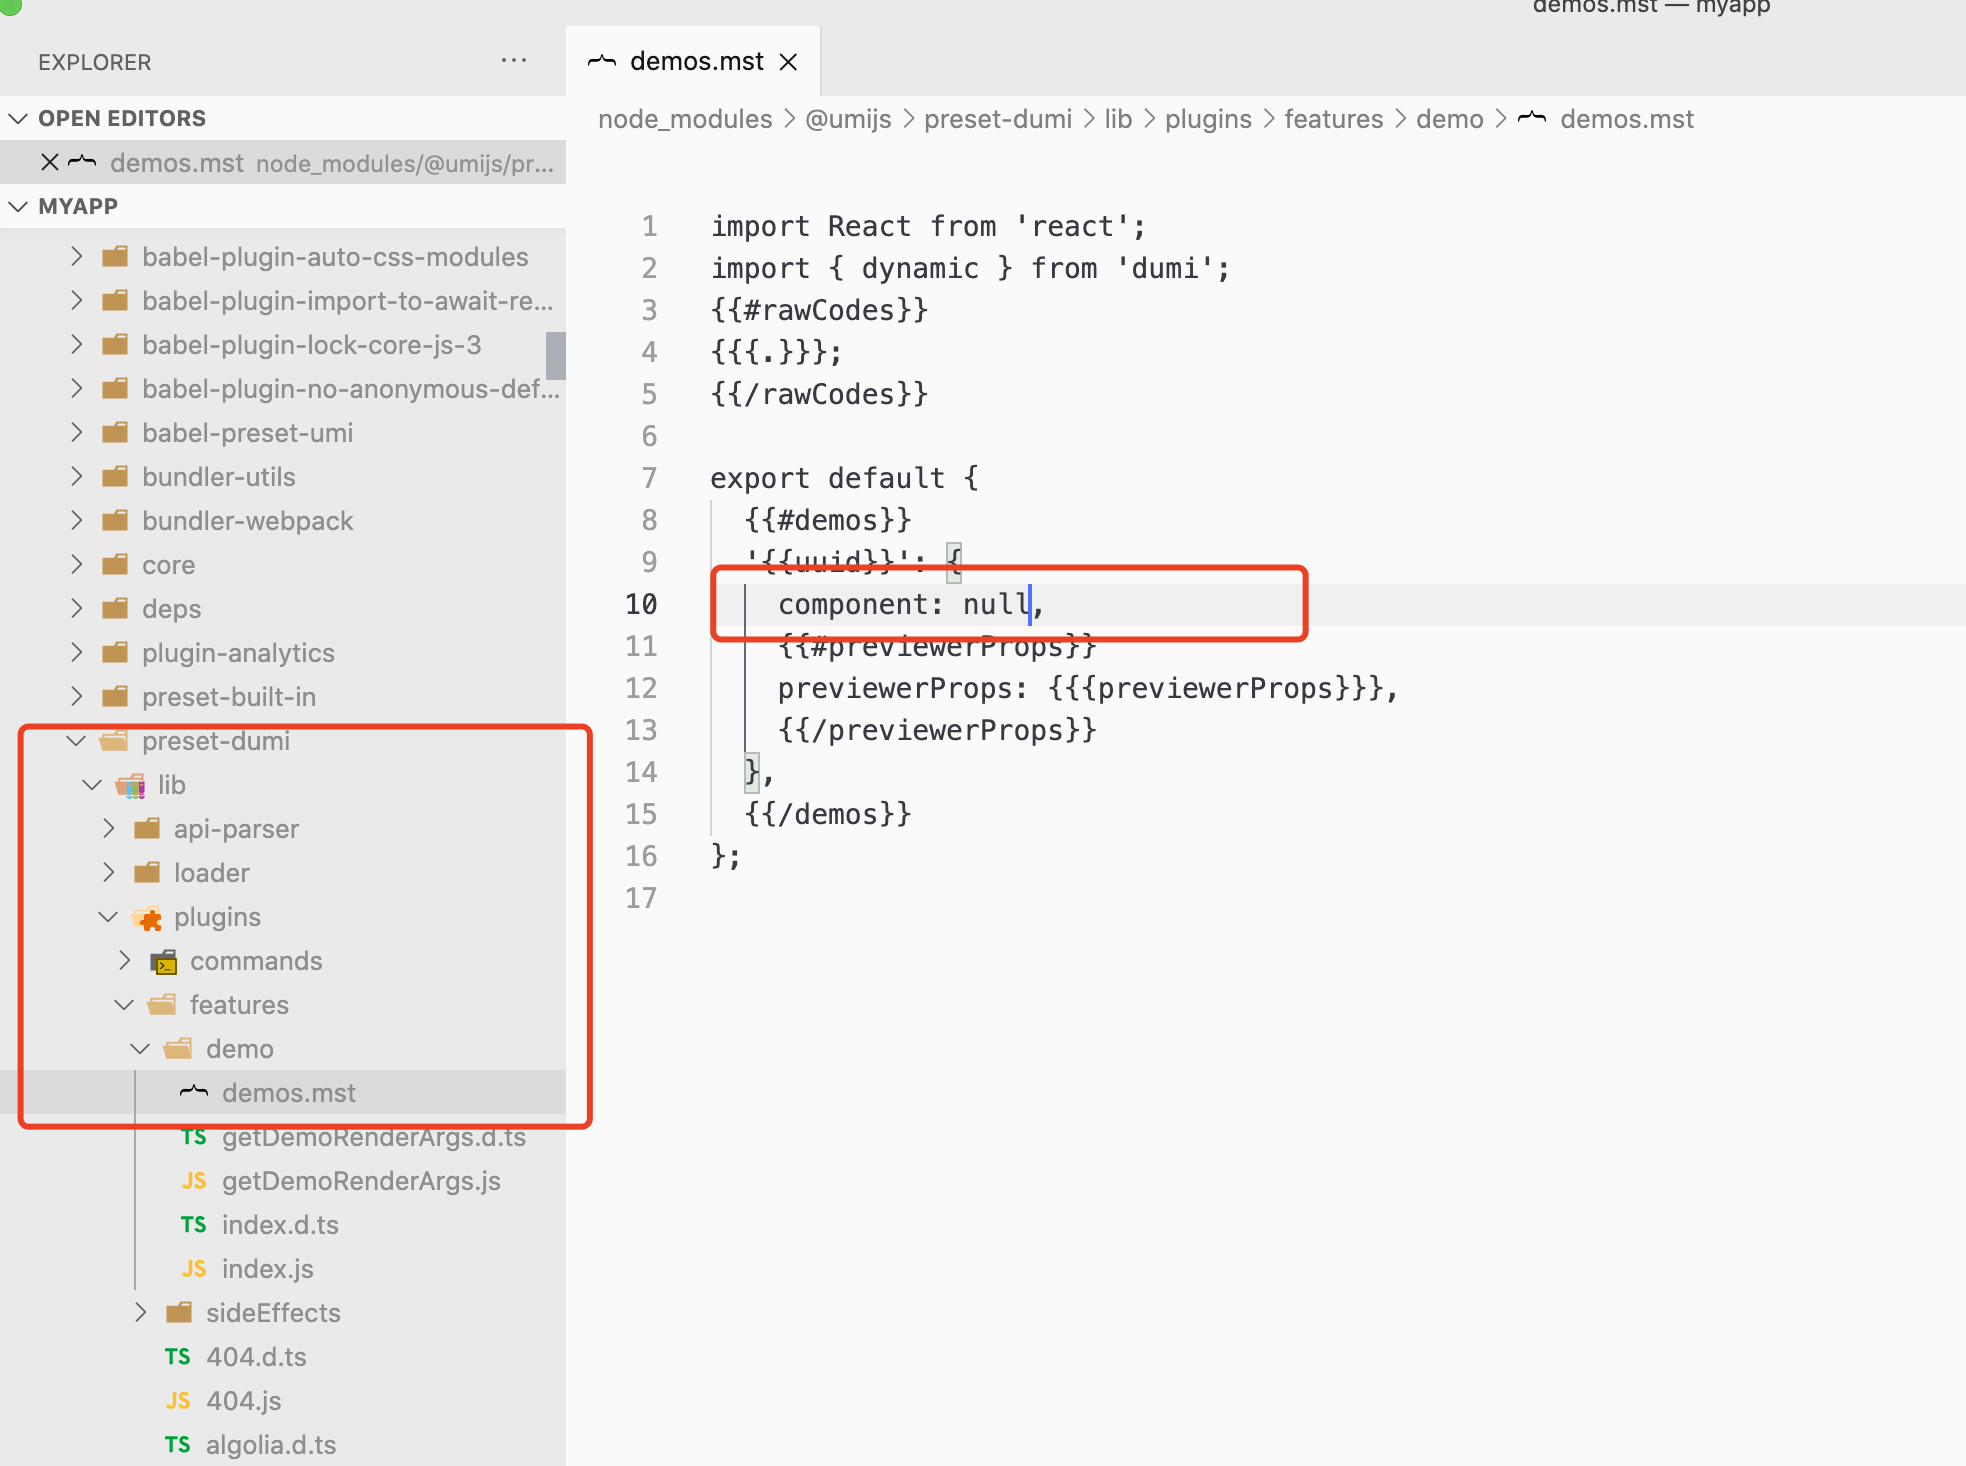This screenshot has width=1966, height=1466.
Task: Click the deps folder icon
Action: [x=115, y=608]
